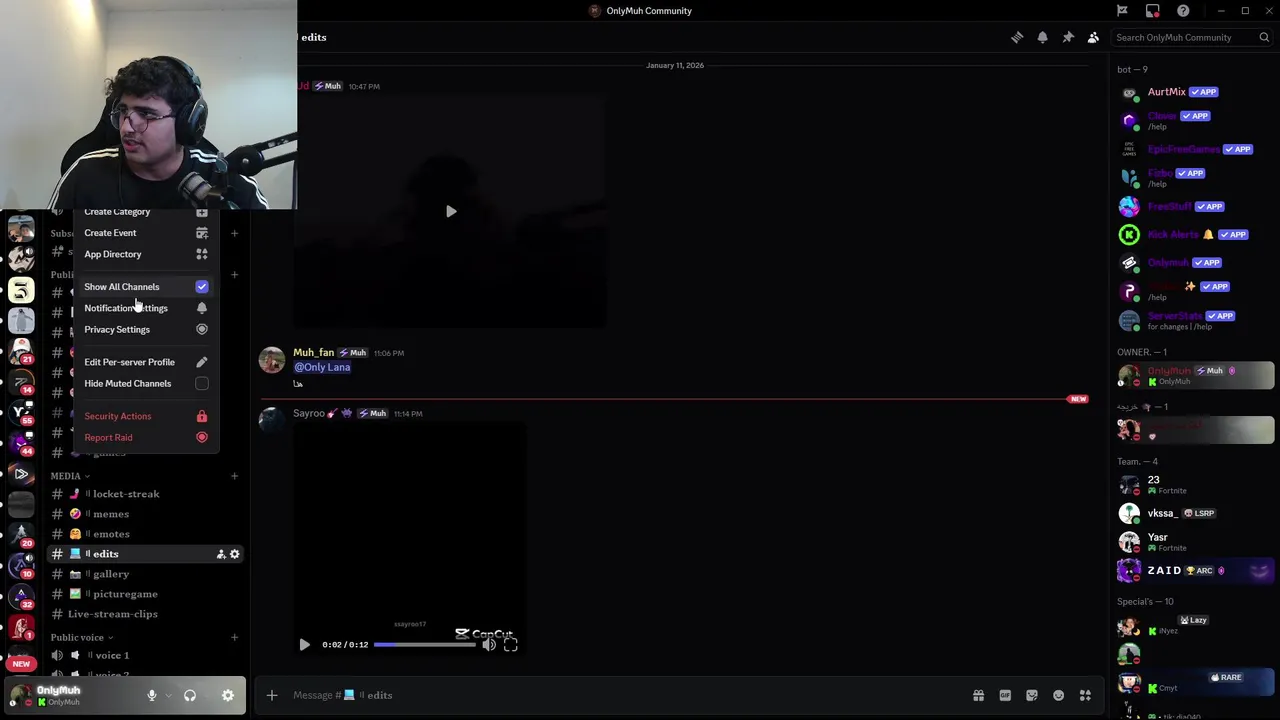
Task: Open microphone input options arrow
Action: point(167,695)
